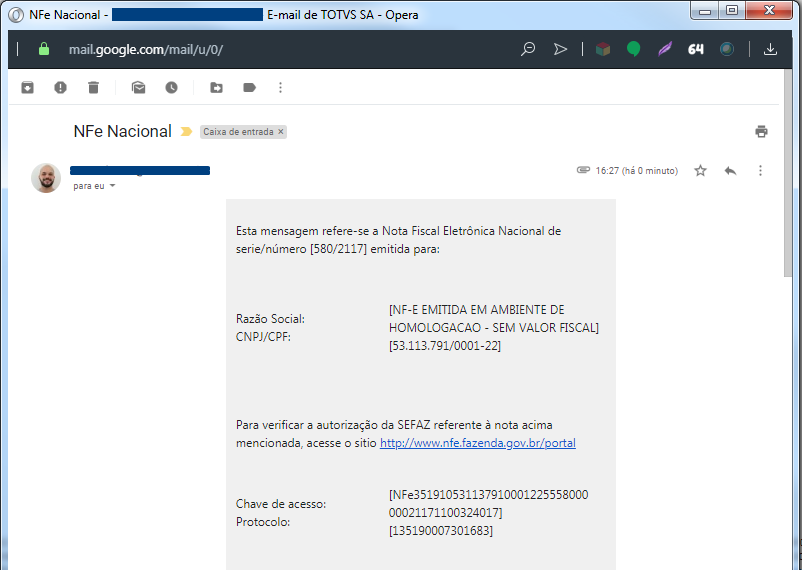Open the green speech bubble extension

pos(634,49)
